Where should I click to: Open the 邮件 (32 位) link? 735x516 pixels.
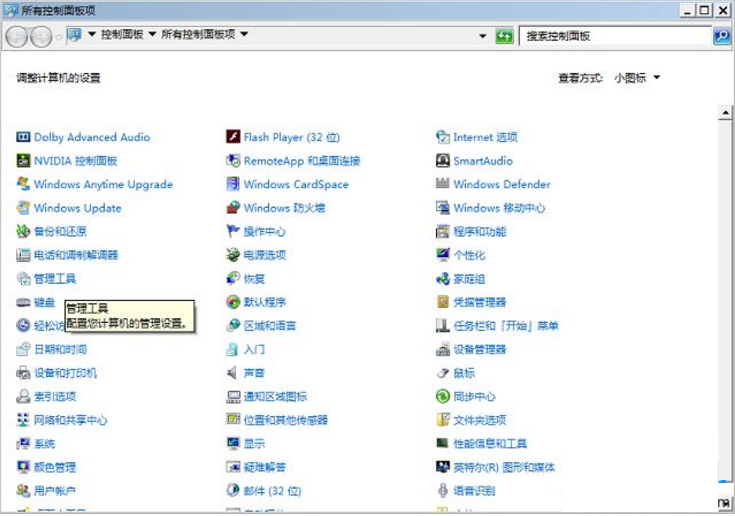[x=272, y=491]
